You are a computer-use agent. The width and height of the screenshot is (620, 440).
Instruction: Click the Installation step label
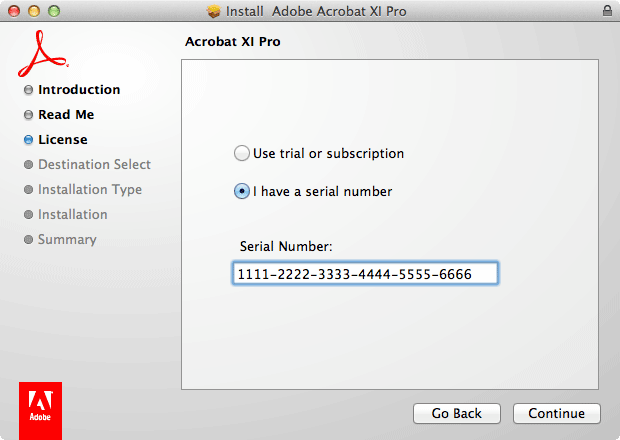(x=73, y=214)
